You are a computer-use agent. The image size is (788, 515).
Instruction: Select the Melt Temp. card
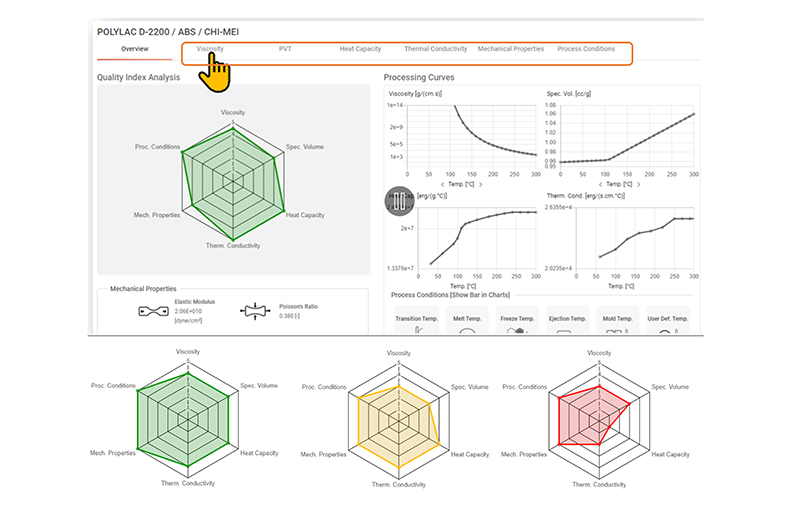click(x=467, y=320)
